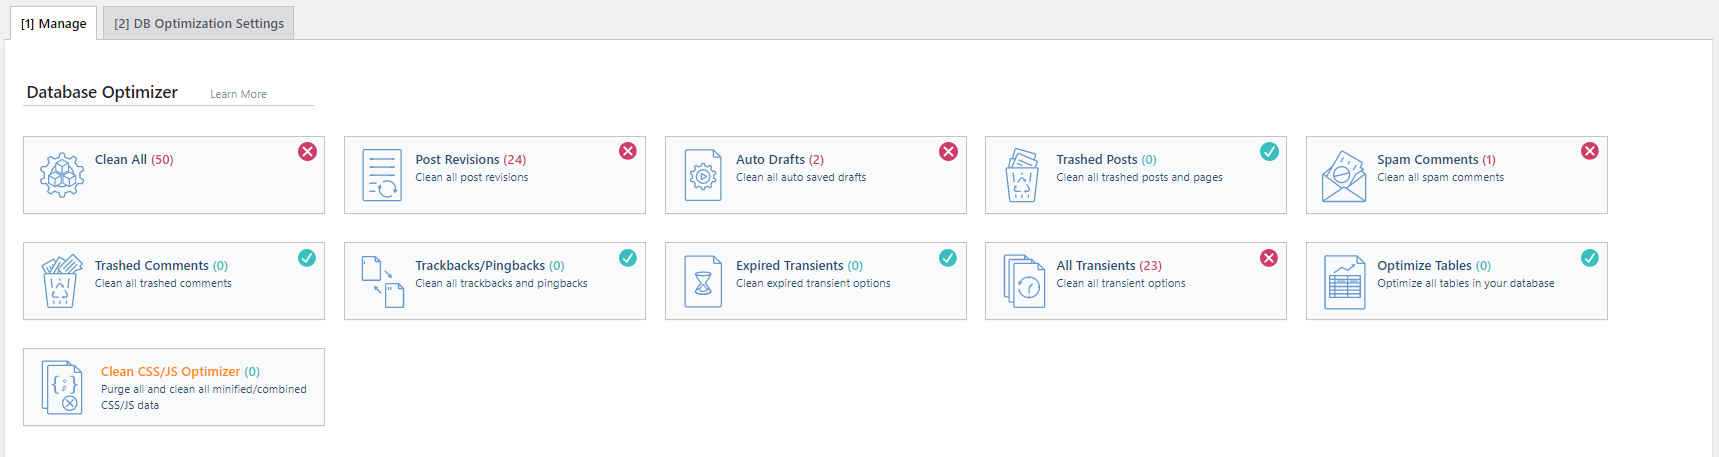Click the Clean CSS/JS Optimizer orange link
Viewport: 1719px width, 457px height.
(x=170, y=371)
